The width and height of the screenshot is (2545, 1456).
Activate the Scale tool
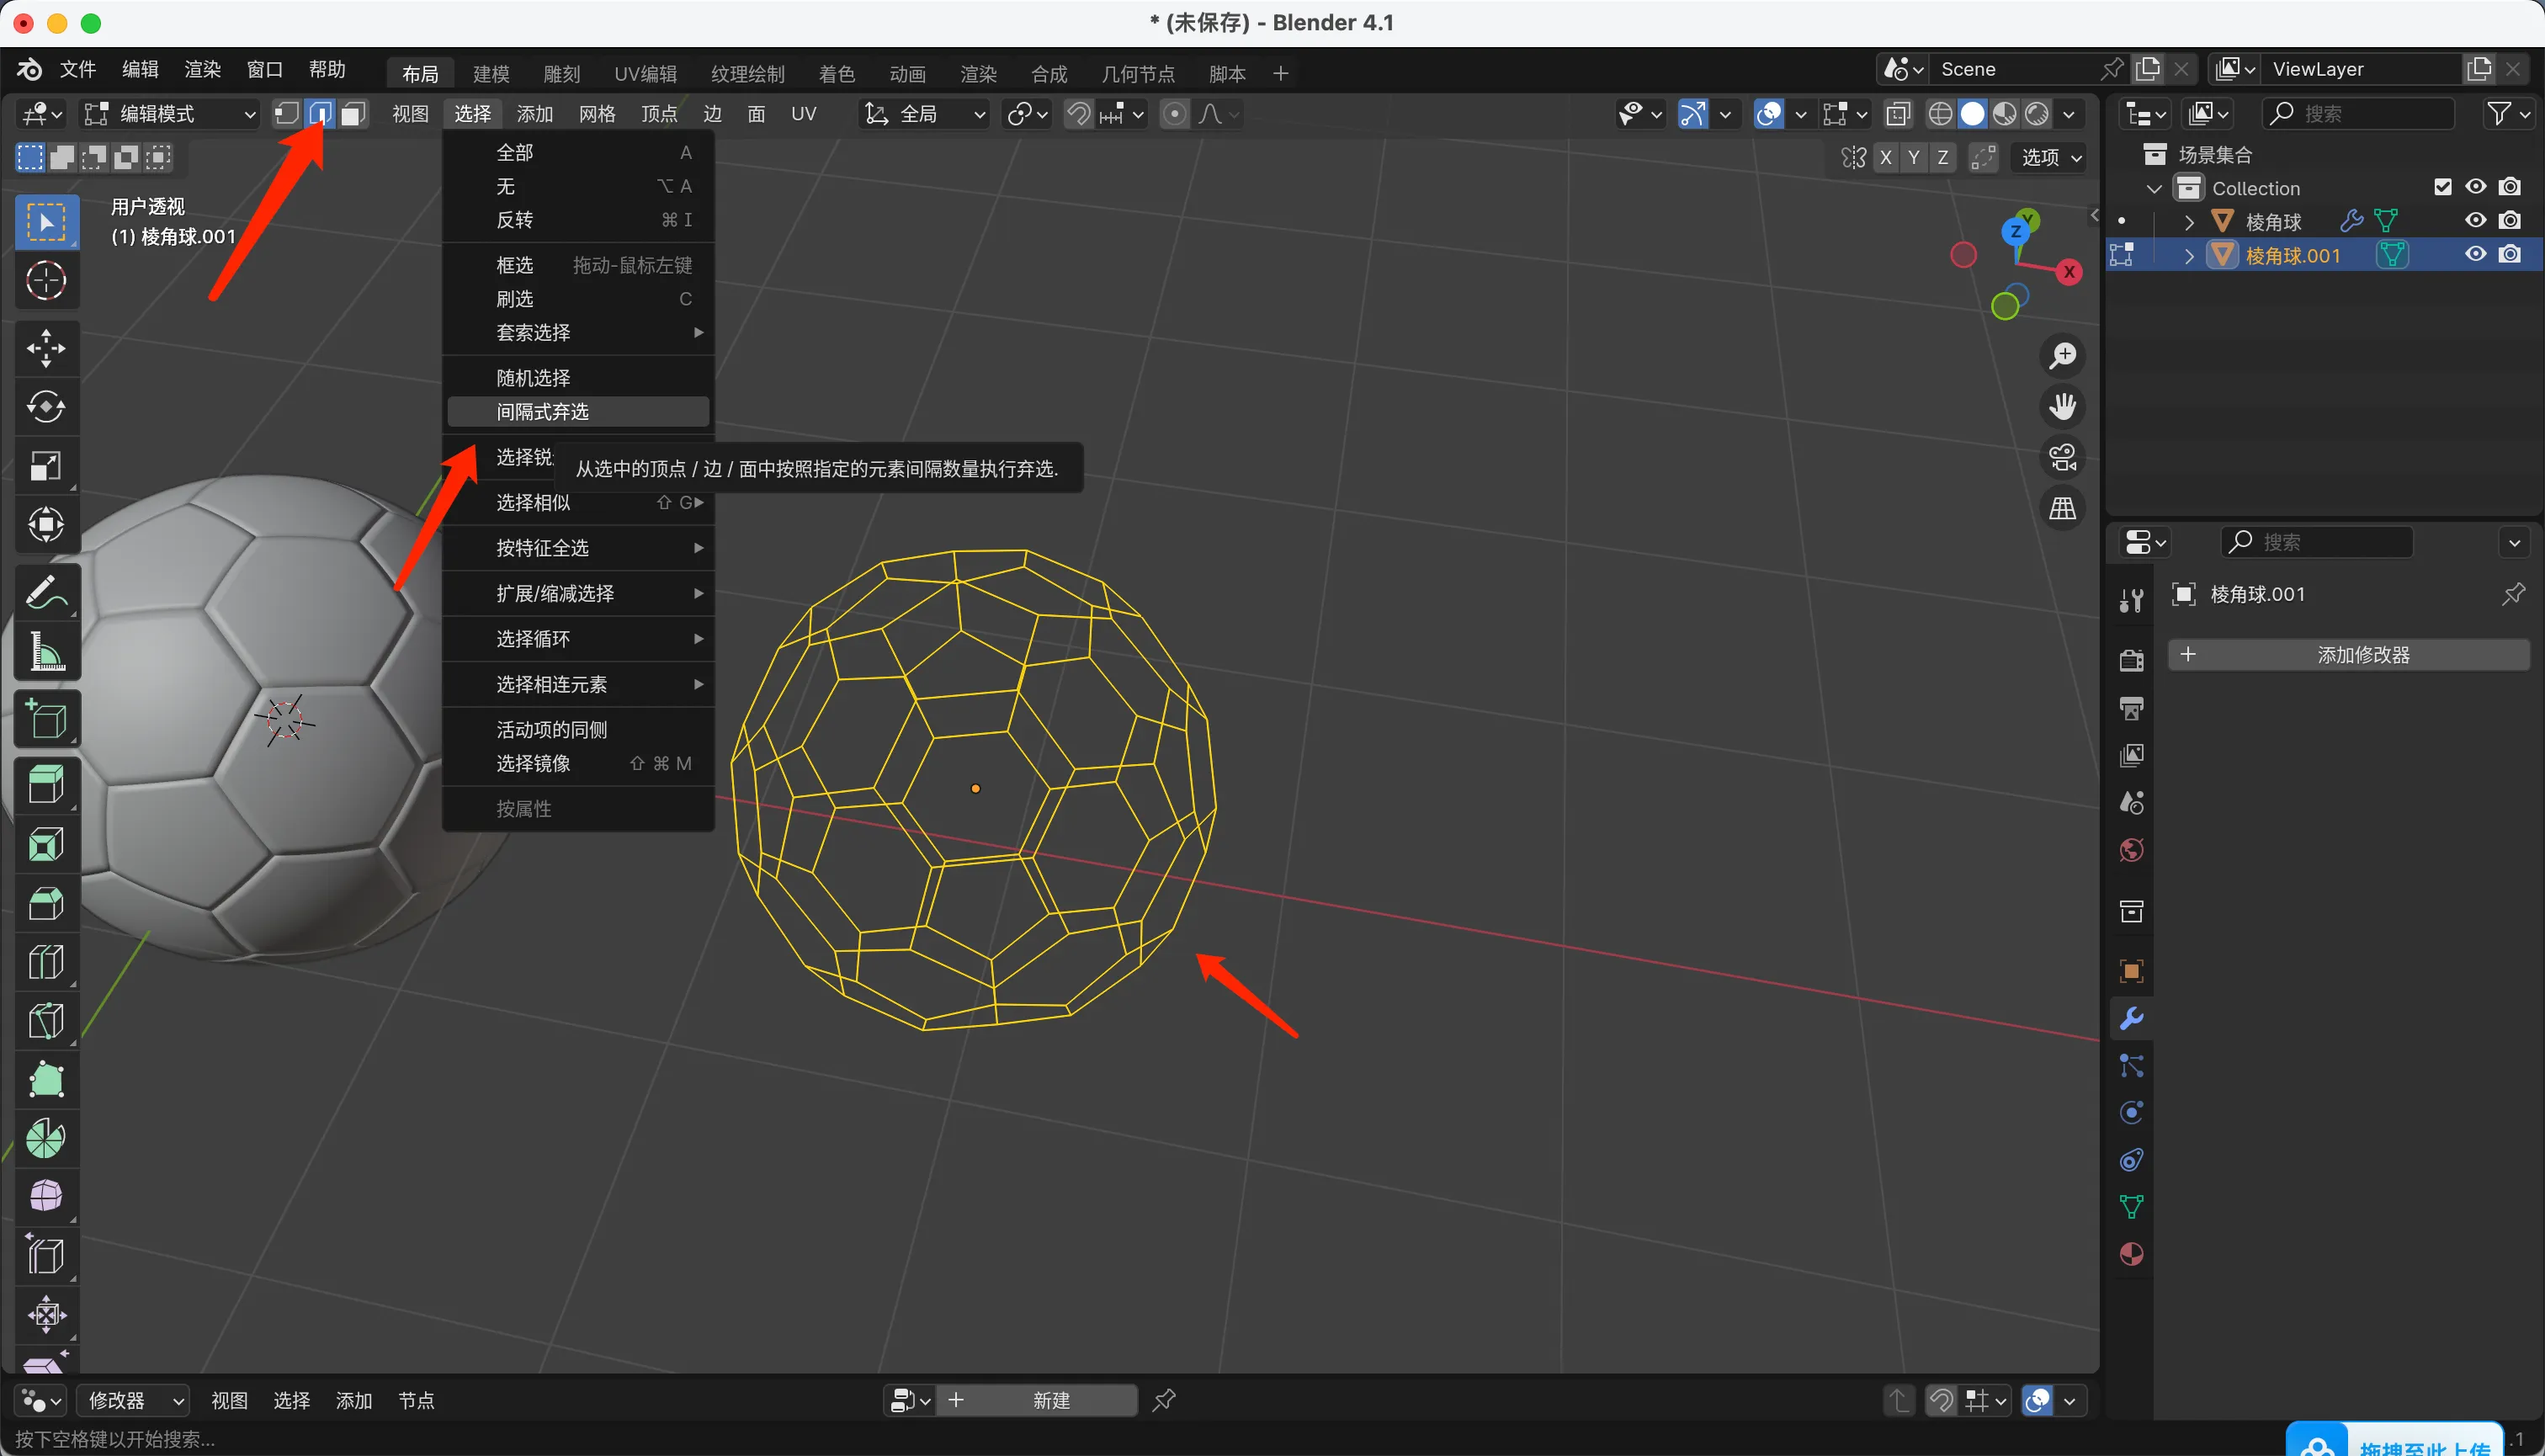[46, 466]
